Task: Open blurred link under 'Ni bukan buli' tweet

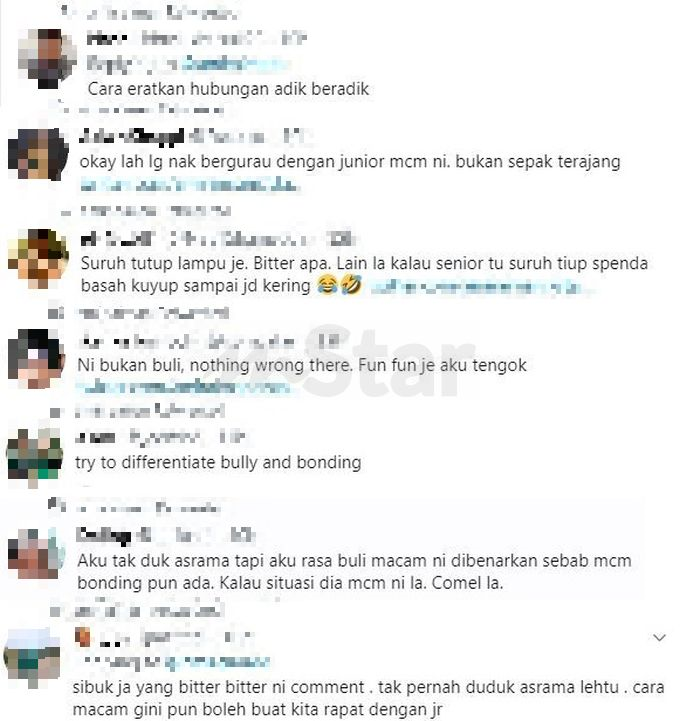Action: [x=183, y=388]
